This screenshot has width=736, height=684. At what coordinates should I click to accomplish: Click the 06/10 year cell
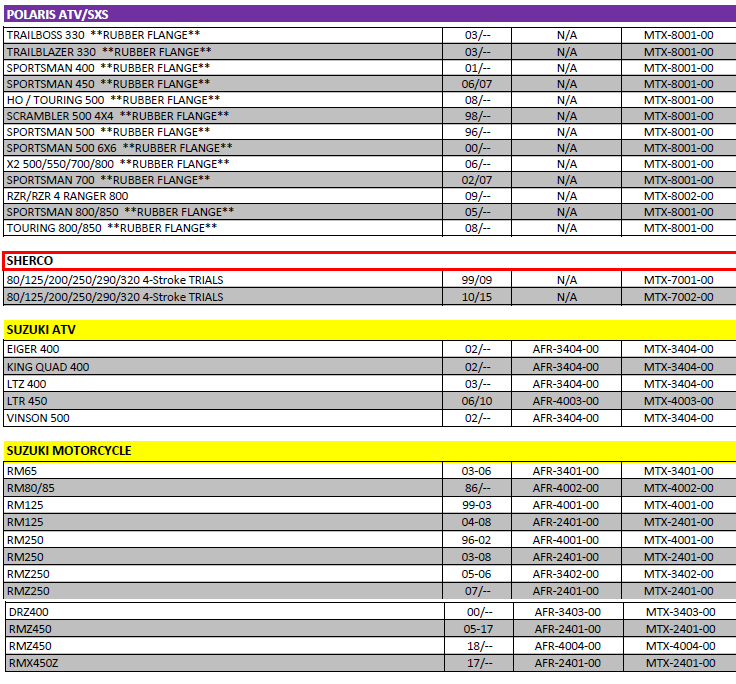click(x=477, y=401)
